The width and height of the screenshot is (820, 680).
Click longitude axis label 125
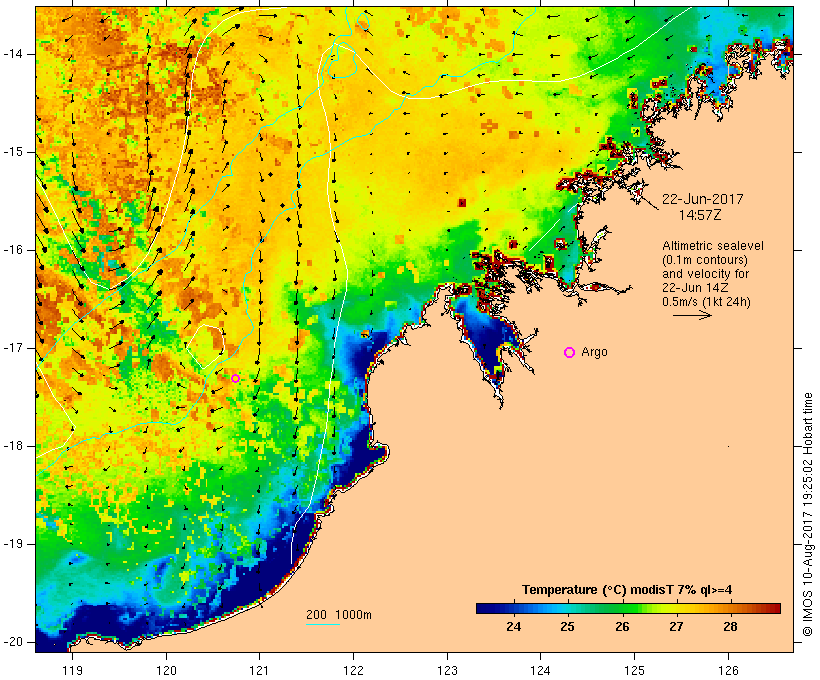[635, 670]
